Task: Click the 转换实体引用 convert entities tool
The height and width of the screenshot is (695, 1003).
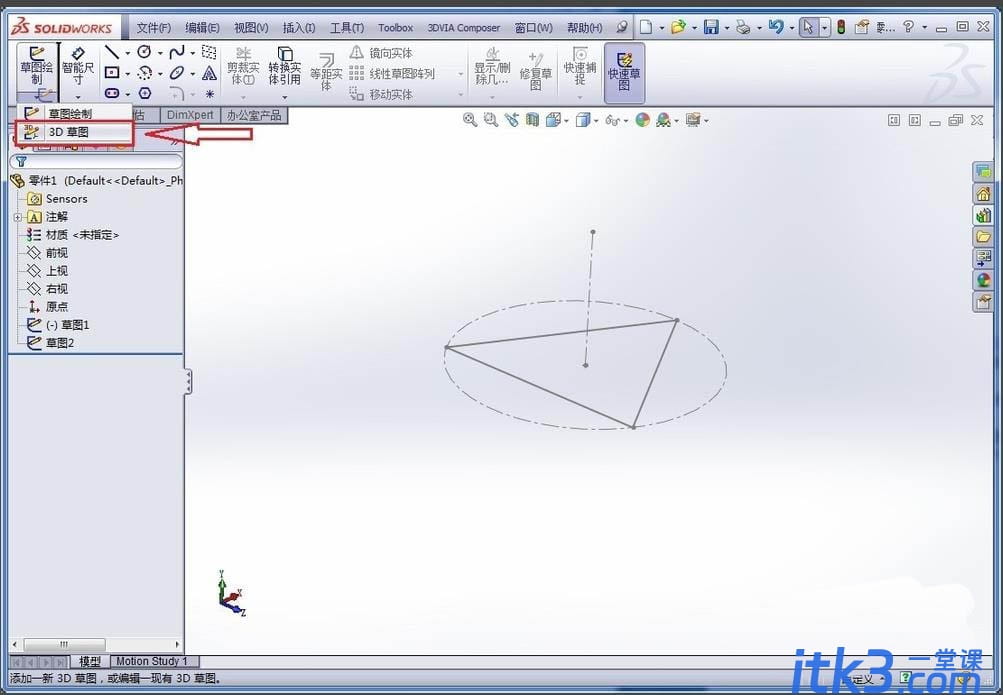Action: [285, 65]
